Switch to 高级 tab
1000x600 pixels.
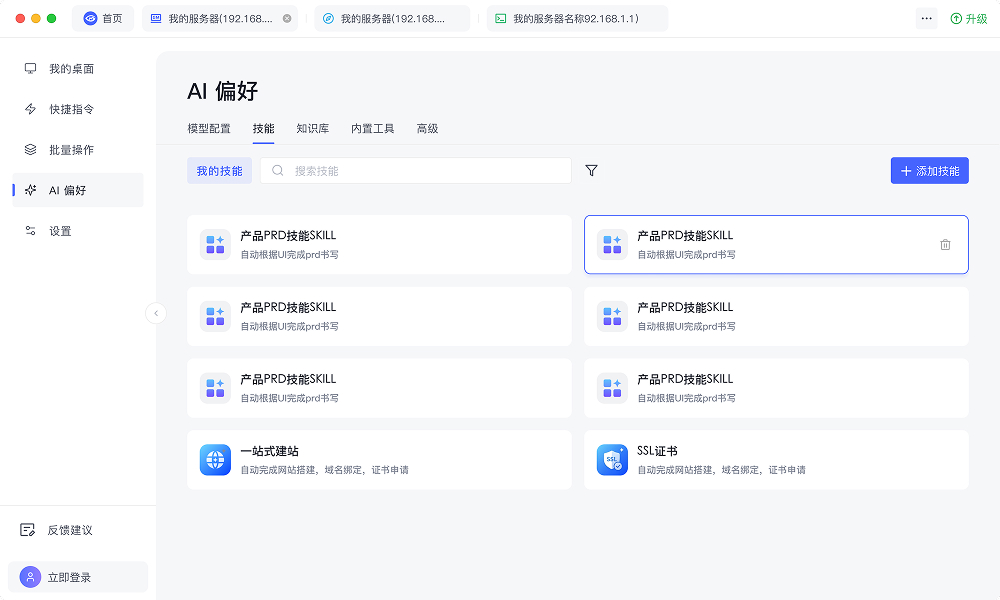tap(427, 129)
